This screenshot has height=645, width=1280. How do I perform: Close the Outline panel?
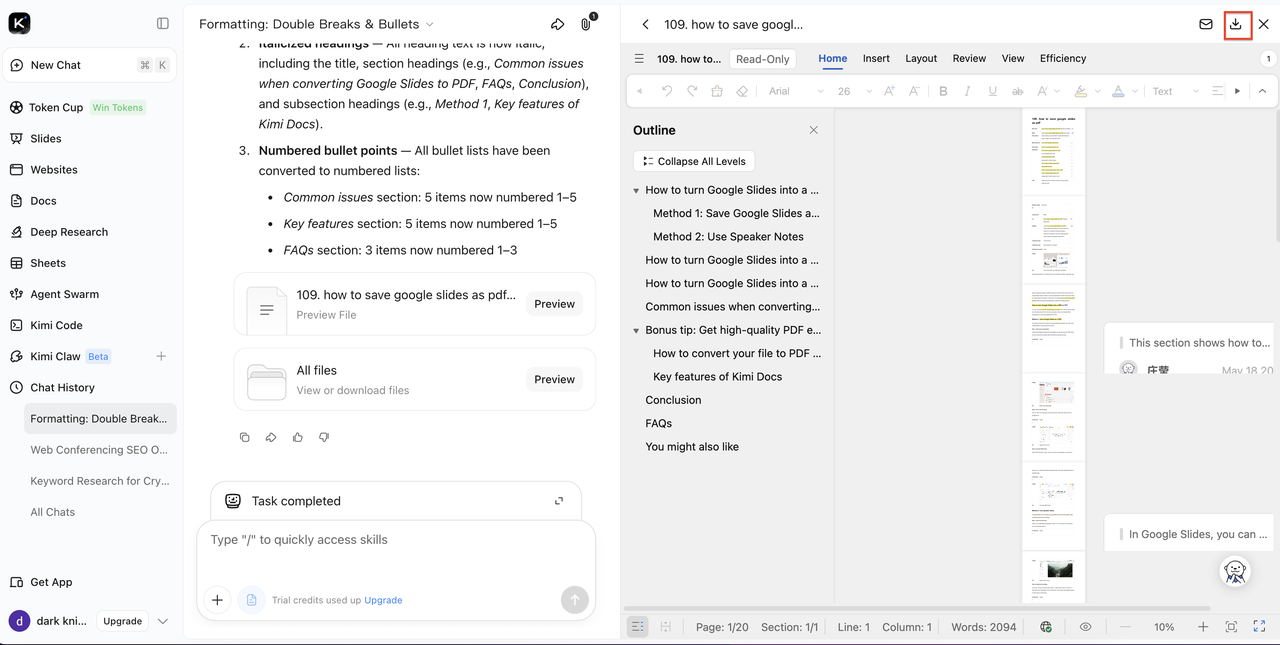pyautogui.click(x=814, y=130)
